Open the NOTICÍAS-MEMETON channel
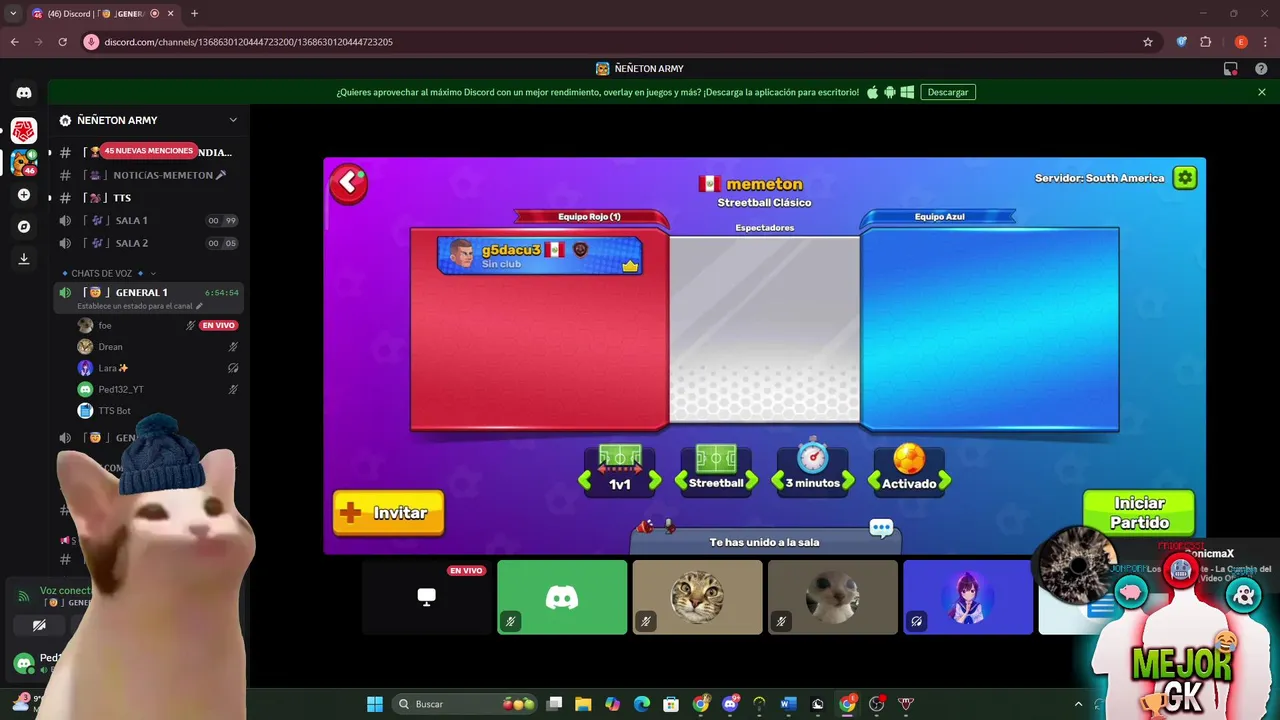Viewport: 1280px width, 720px height. (150, 175)
